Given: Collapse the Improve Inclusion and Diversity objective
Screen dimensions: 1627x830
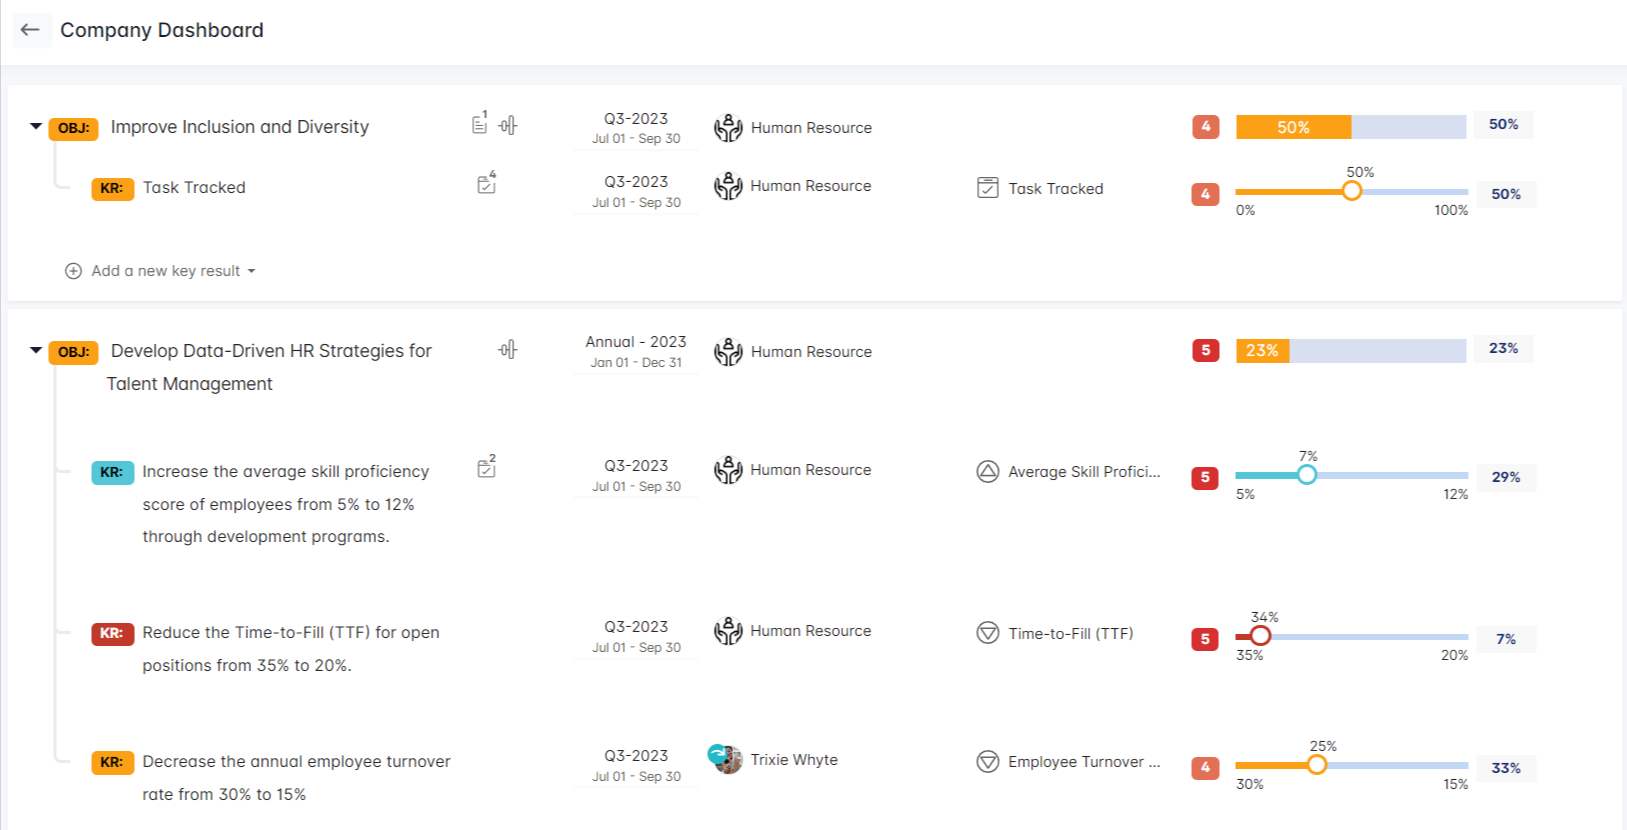Looking at the screenshot, I should [36, 127].
